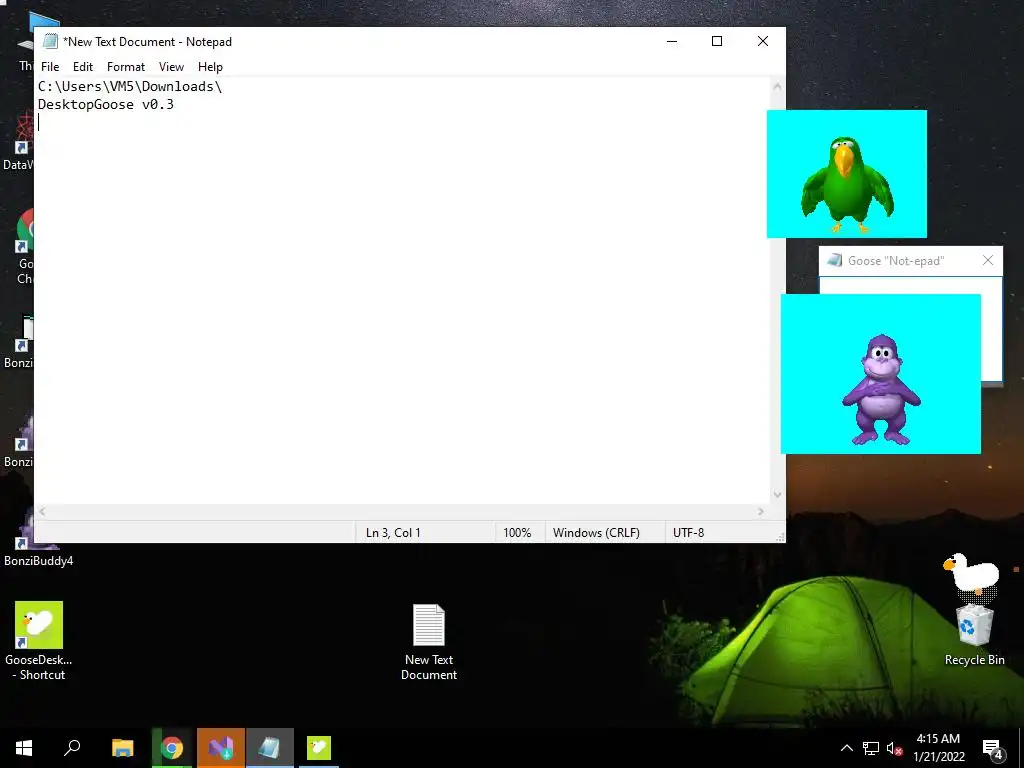Open the clock showing 4:15 AM

(x=938, y=748)
